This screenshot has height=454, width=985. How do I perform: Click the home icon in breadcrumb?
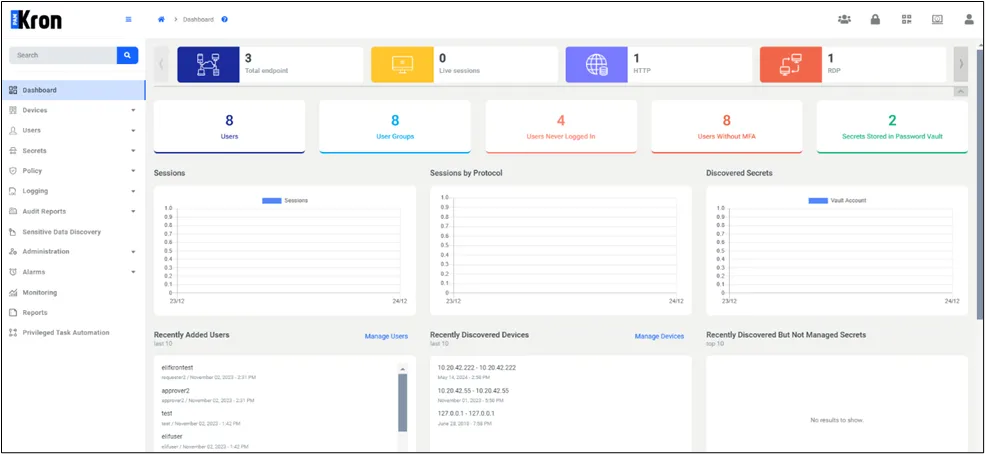pyautogui.click(x=161, y=19)
